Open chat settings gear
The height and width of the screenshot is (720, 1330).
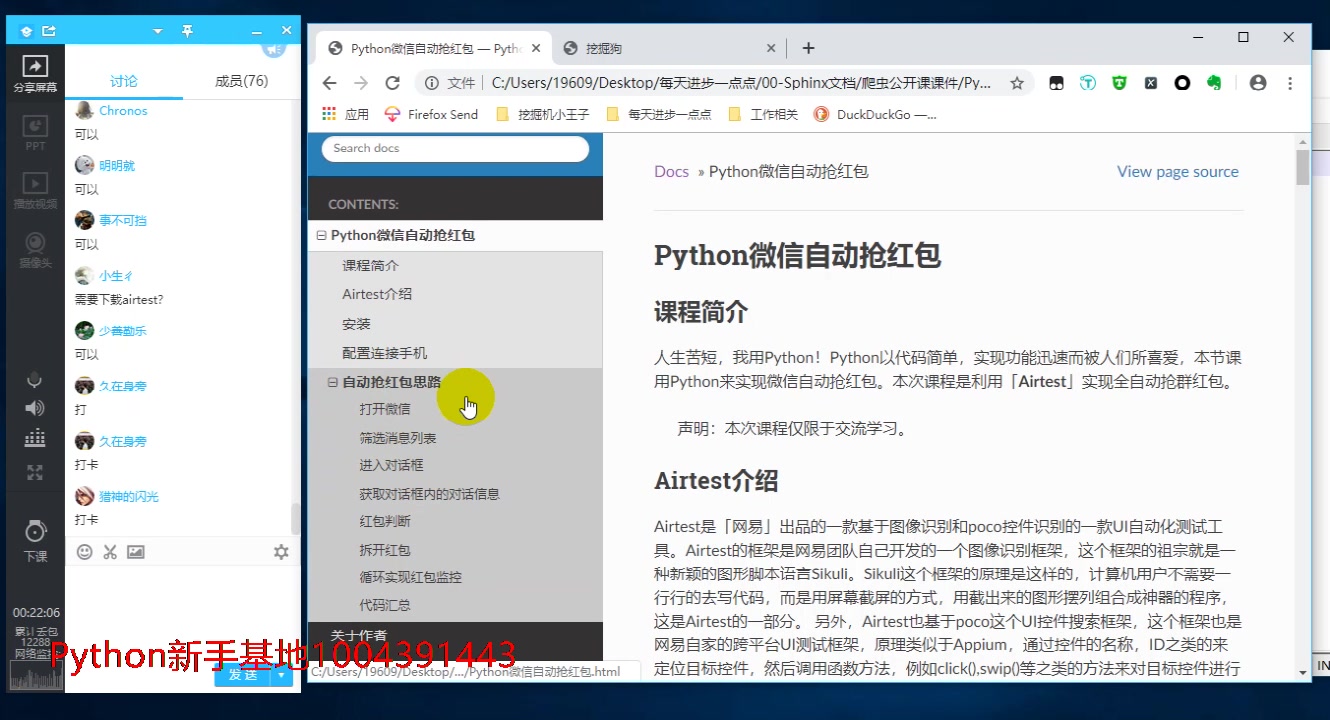pos(281,552)
